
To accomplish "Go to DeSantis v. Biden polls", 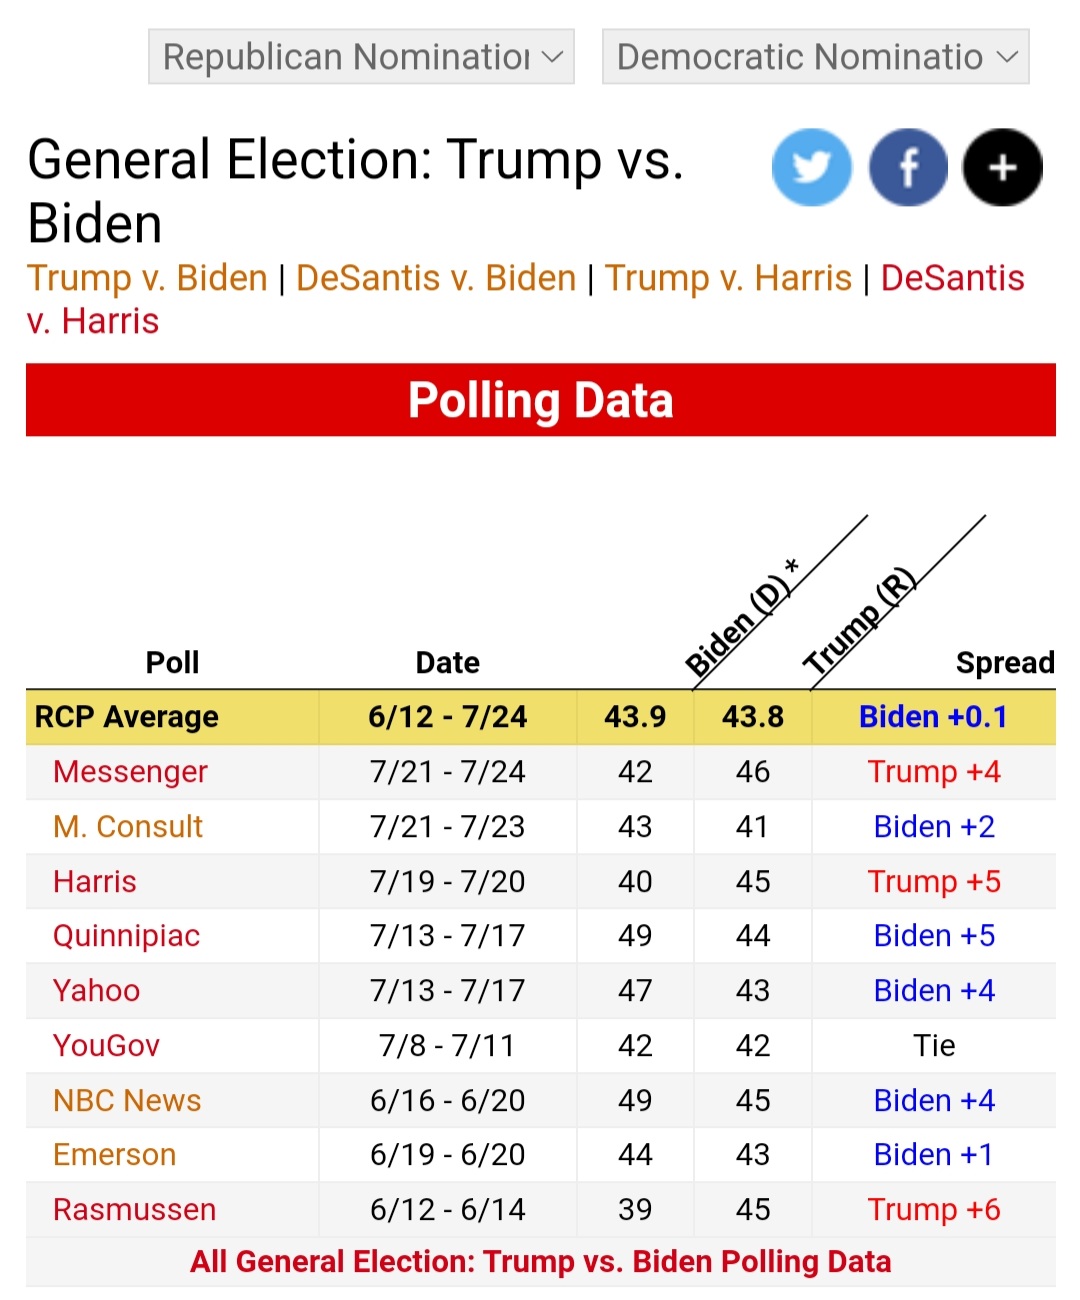I will tap(436, 278).
